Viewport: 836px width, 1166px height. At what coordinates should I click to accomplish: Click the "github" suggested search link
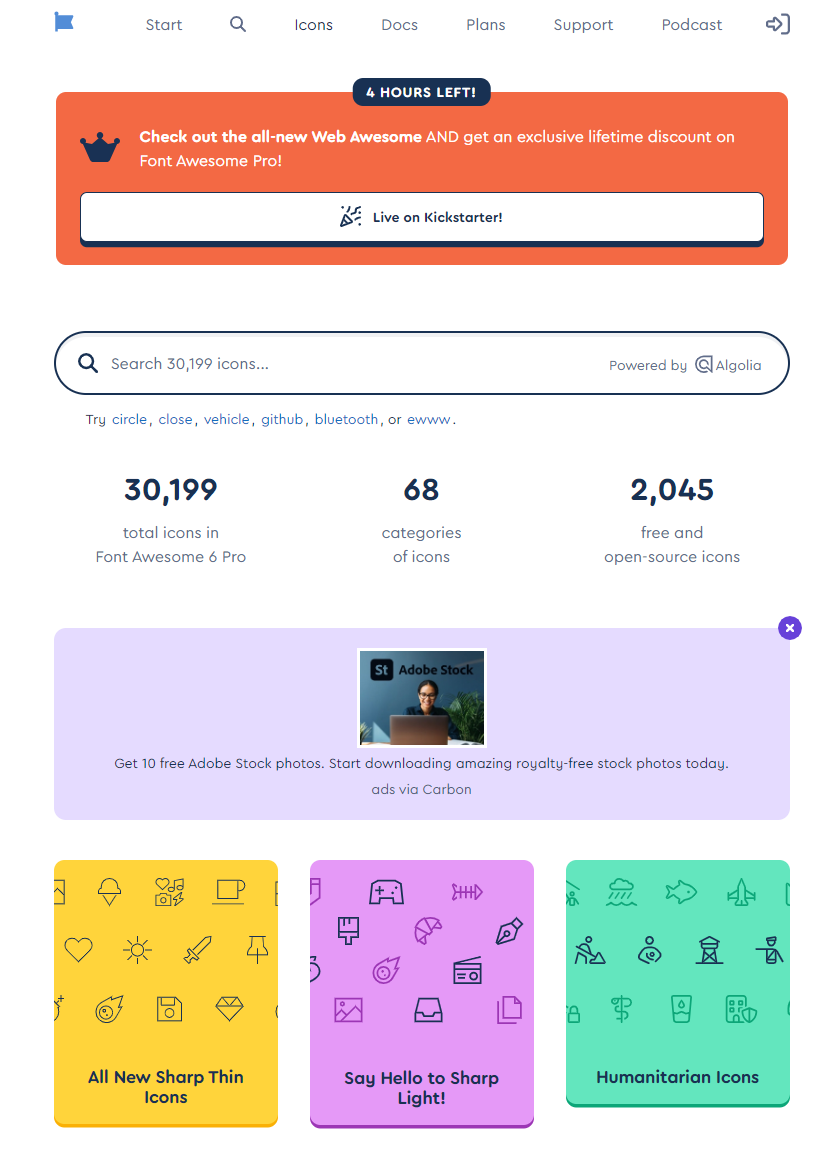[x=282, y=420]
